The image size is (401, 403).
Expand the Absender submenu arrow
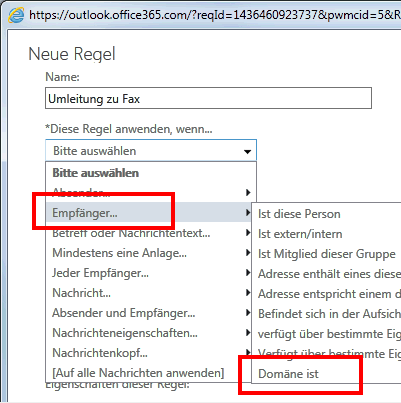click(x=248, y=193)
